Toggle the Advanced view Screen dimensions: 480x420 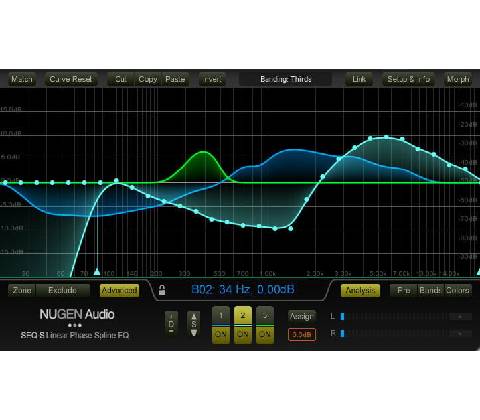[x=119, y=290]
